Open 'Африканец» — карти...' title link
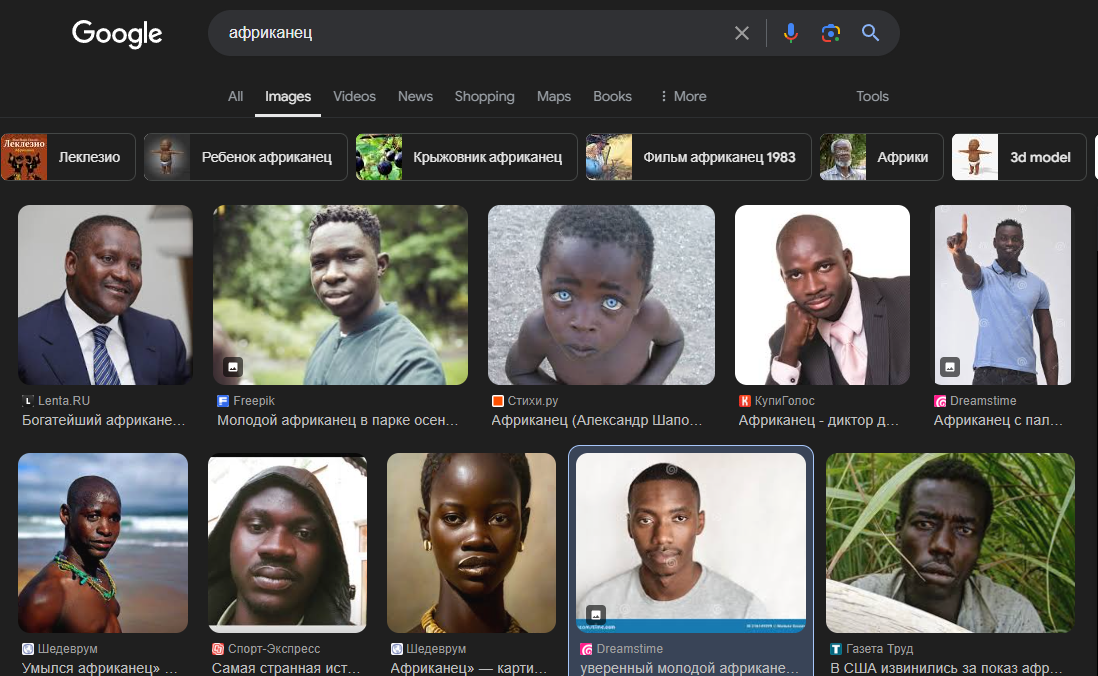1098x676 pixels. point(468,668)
